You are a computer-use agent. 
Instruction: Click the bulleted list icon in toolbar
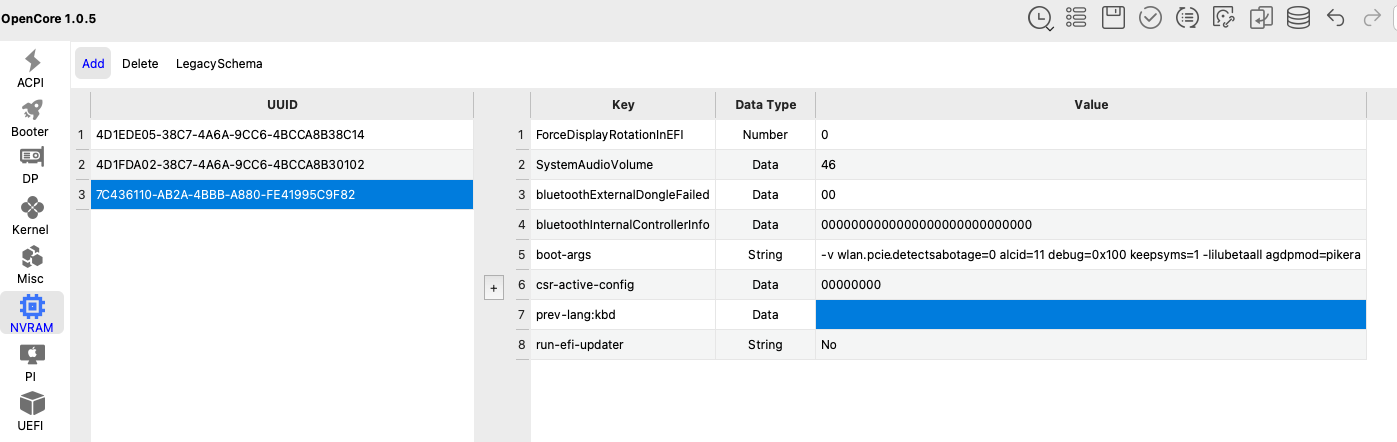coord(1077,17)
